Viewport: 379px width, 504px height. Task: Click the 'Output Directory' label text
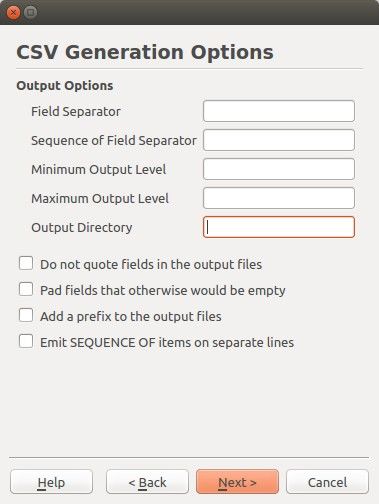(82, 228)
